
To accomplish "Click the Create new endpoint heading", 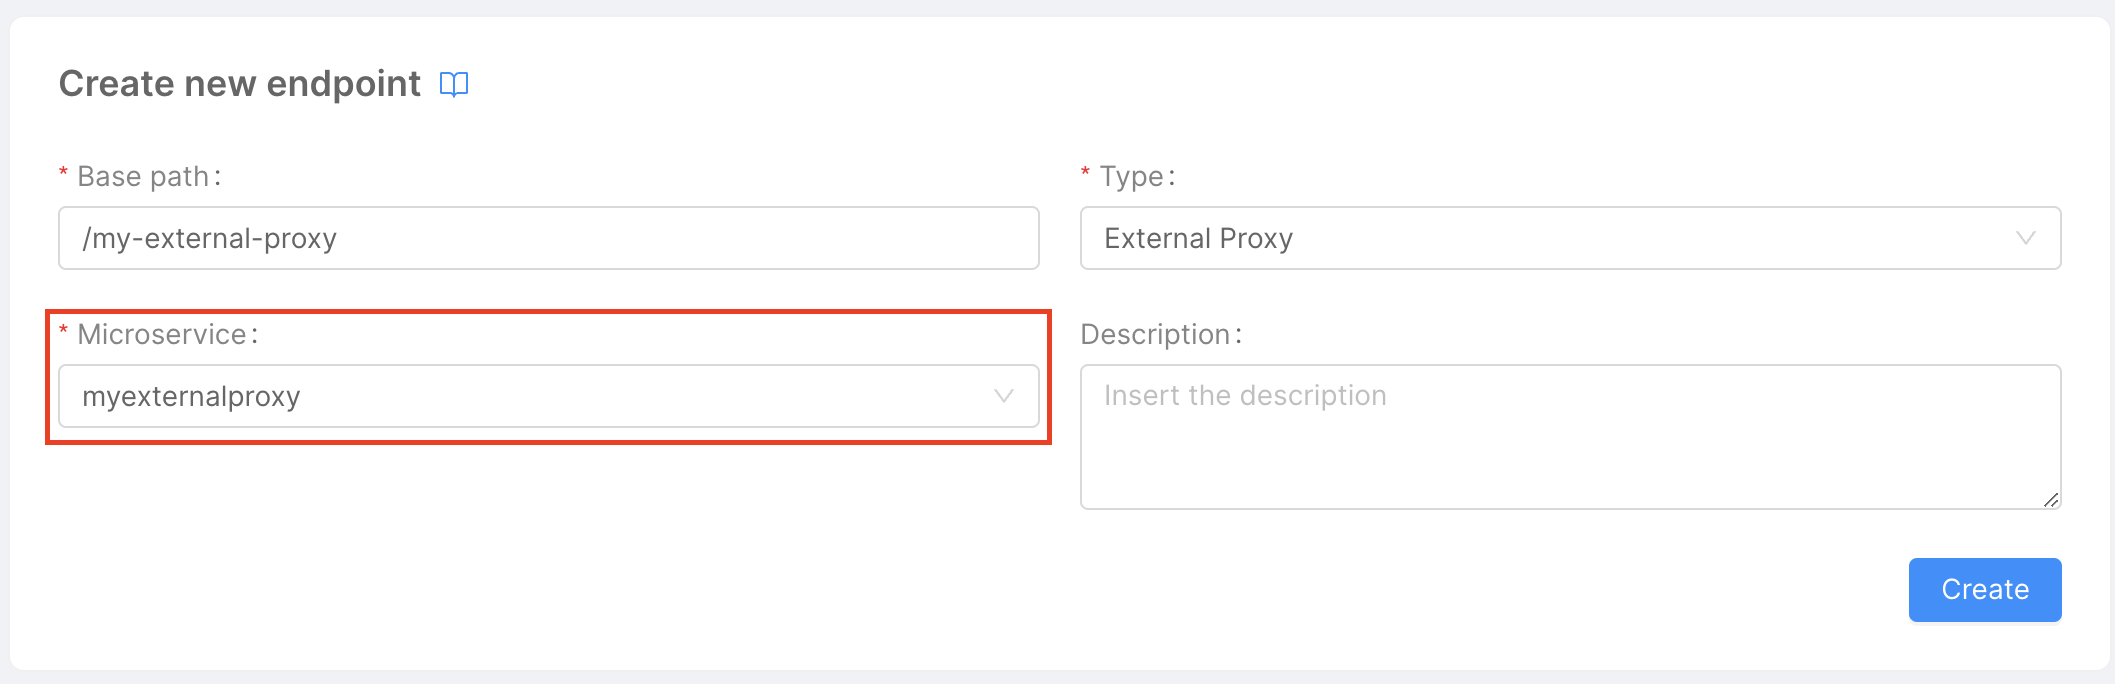I will pyautogui.click(x=240, y=84).
